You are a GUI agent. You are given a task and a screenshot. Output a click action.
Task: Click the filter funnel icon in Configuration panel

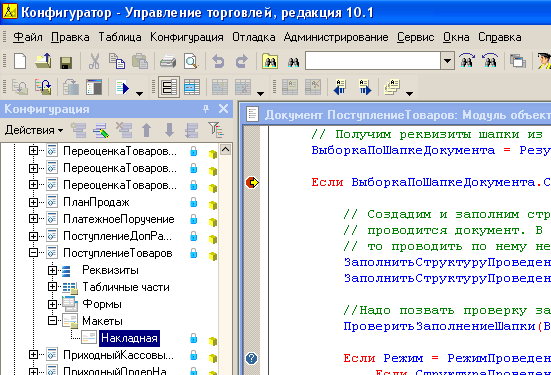pyautogui.click(x=215, y=130)
